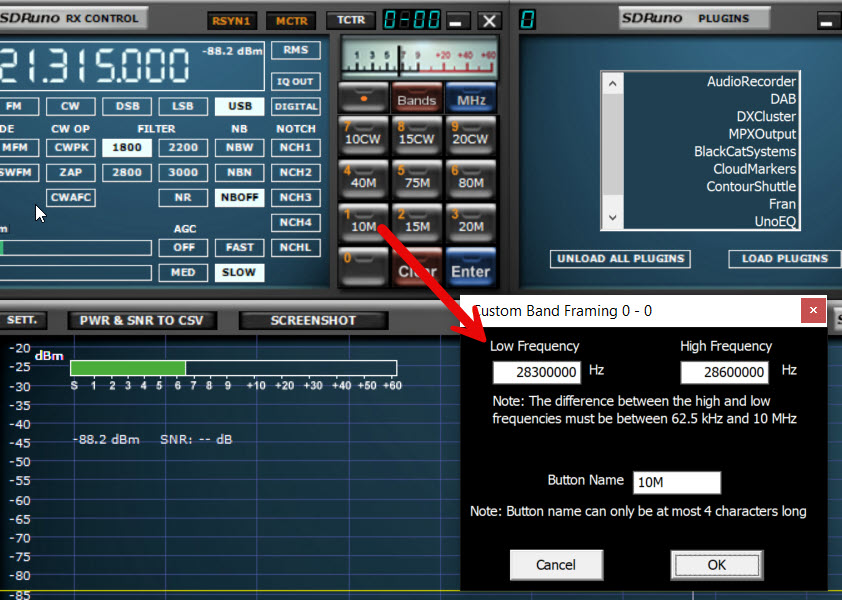Select DSB mode

(x=127, y=106)
